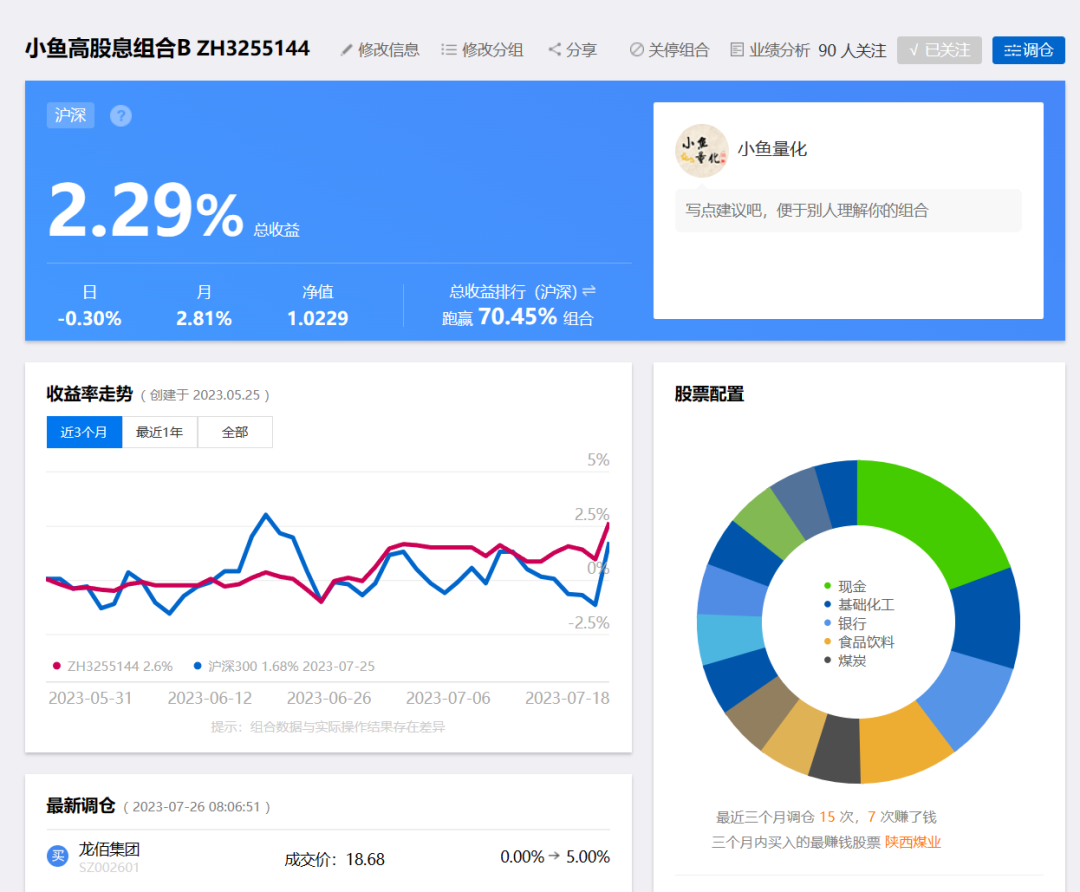Click the 关停组合 stop icon
Screen dimensions: 1080x892
pyautogui.click(x=636, y=50)
